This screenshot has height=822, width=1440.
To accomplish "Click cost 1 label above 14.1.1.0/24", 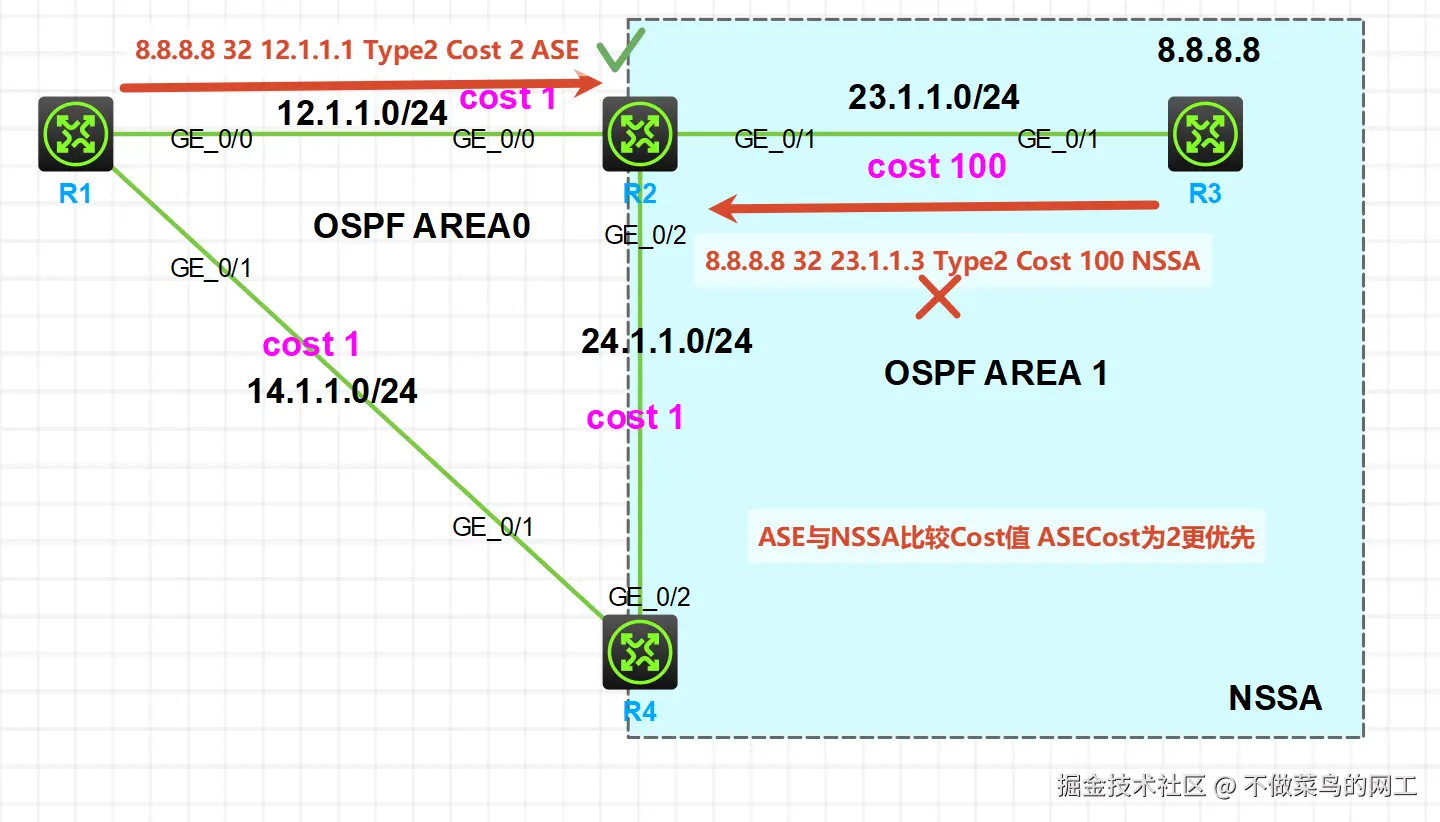I will click(x=311, y=345).
